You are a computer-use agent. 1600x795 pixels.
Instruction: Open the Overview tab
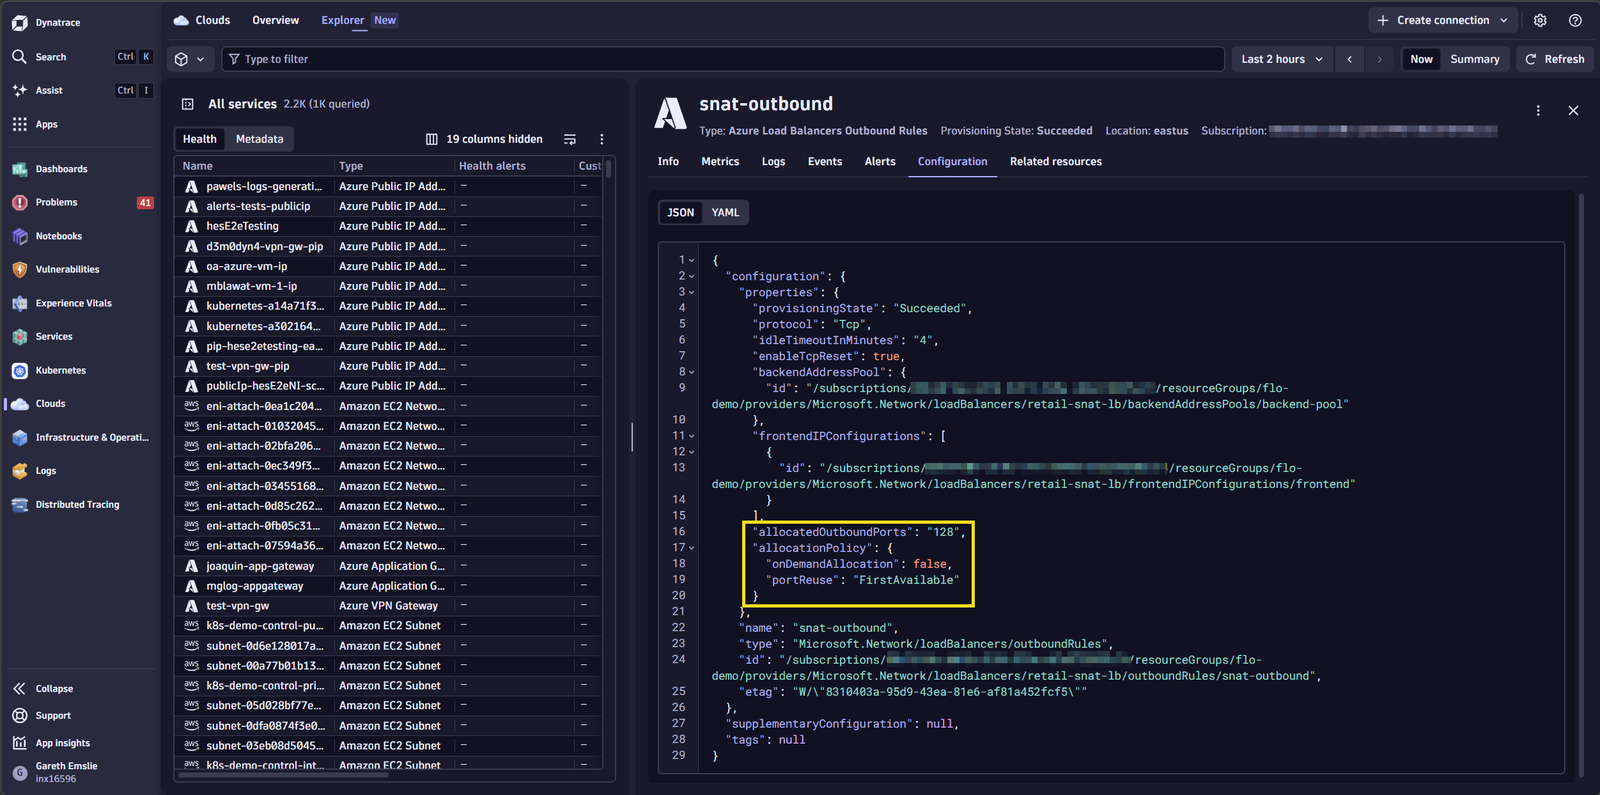tap(275, 20)
